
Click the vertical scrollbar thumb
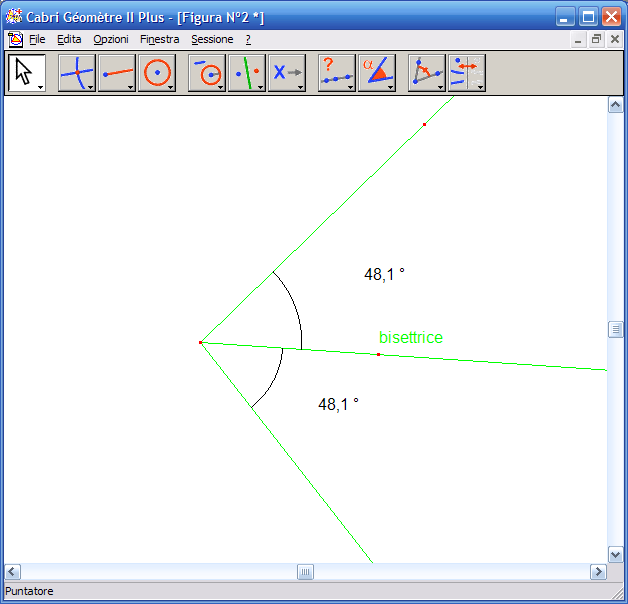[616, 330]
